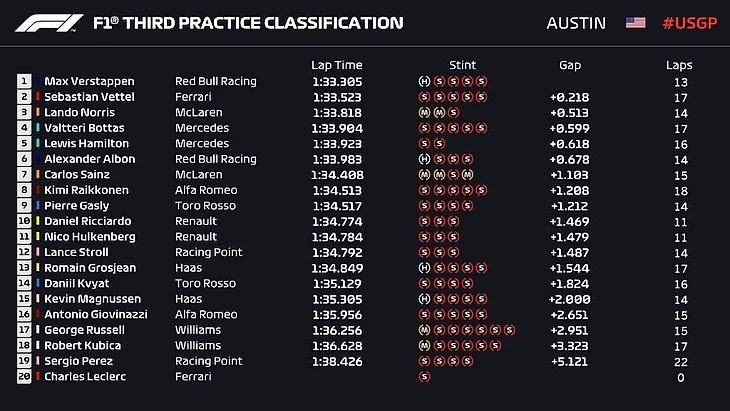Click the hard tyre icon in Magnussen's stint
This screenshot has width=730, height=411.
[x=425, y=299]
